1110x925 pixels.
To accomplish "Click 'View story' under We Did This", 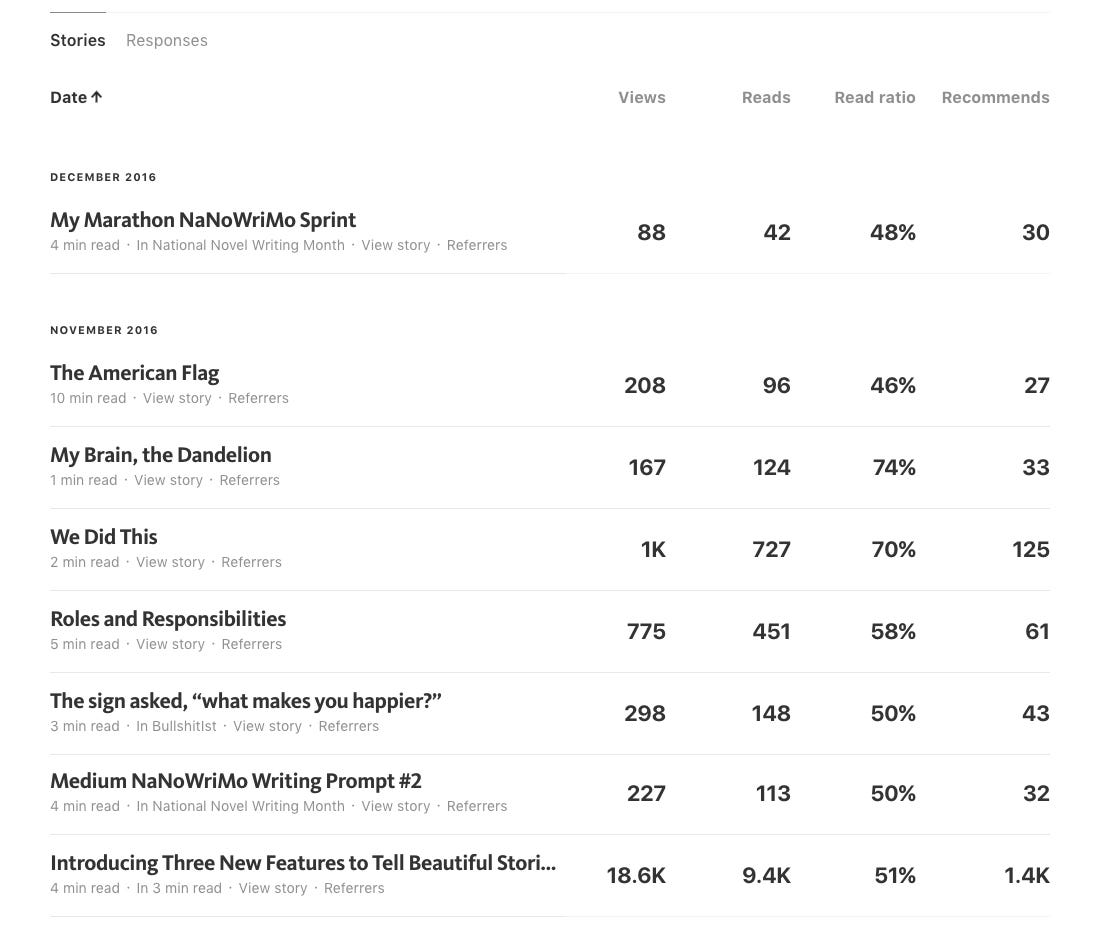I will point(170,562).
